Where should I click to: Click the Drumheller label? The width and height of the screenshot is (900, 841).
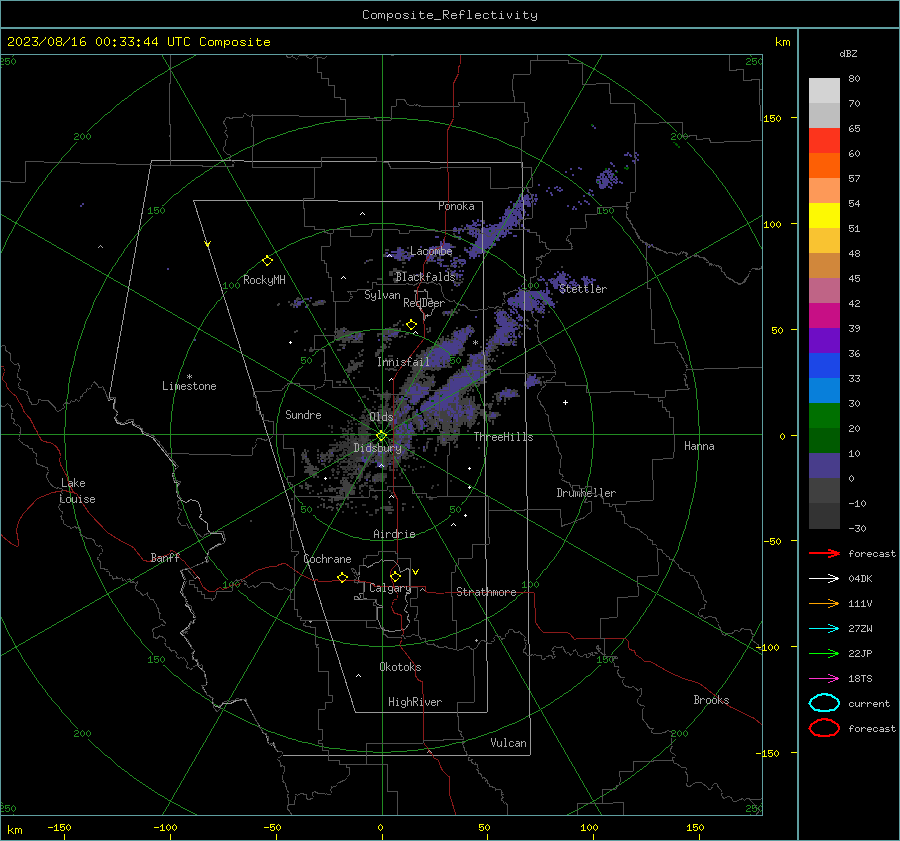586,493
